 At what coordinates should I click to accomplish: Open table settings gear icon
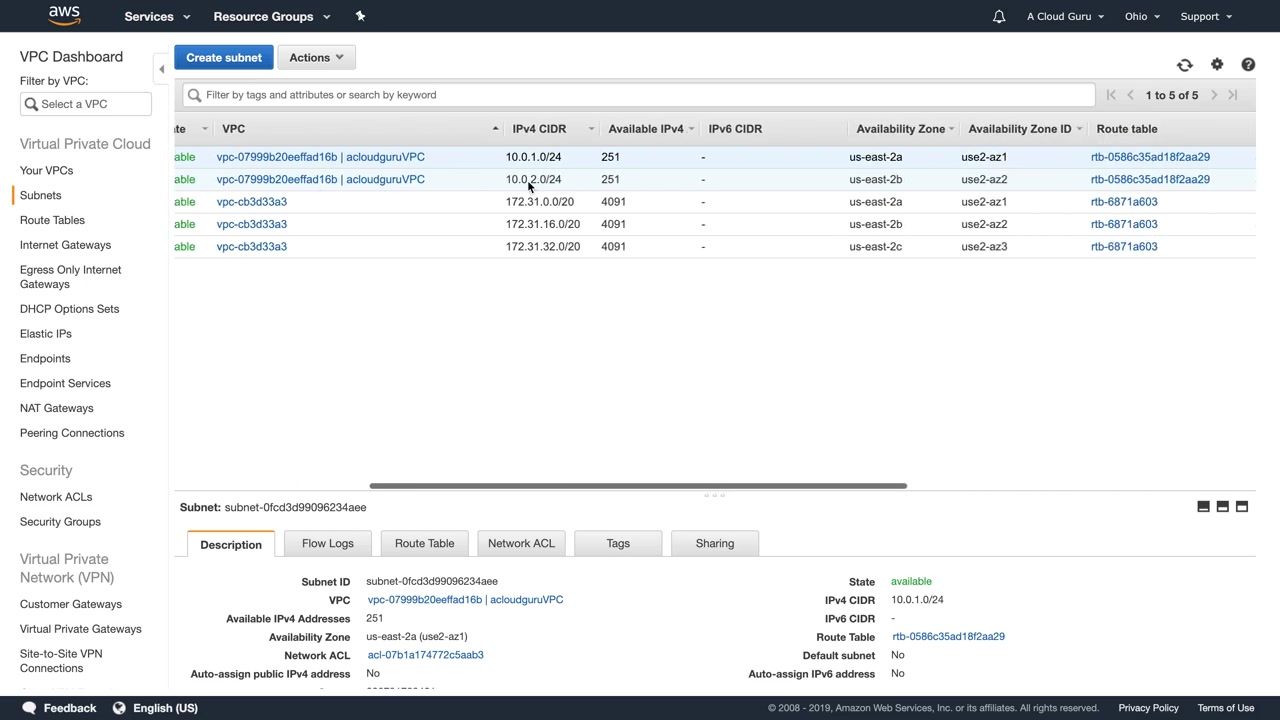1217,65
